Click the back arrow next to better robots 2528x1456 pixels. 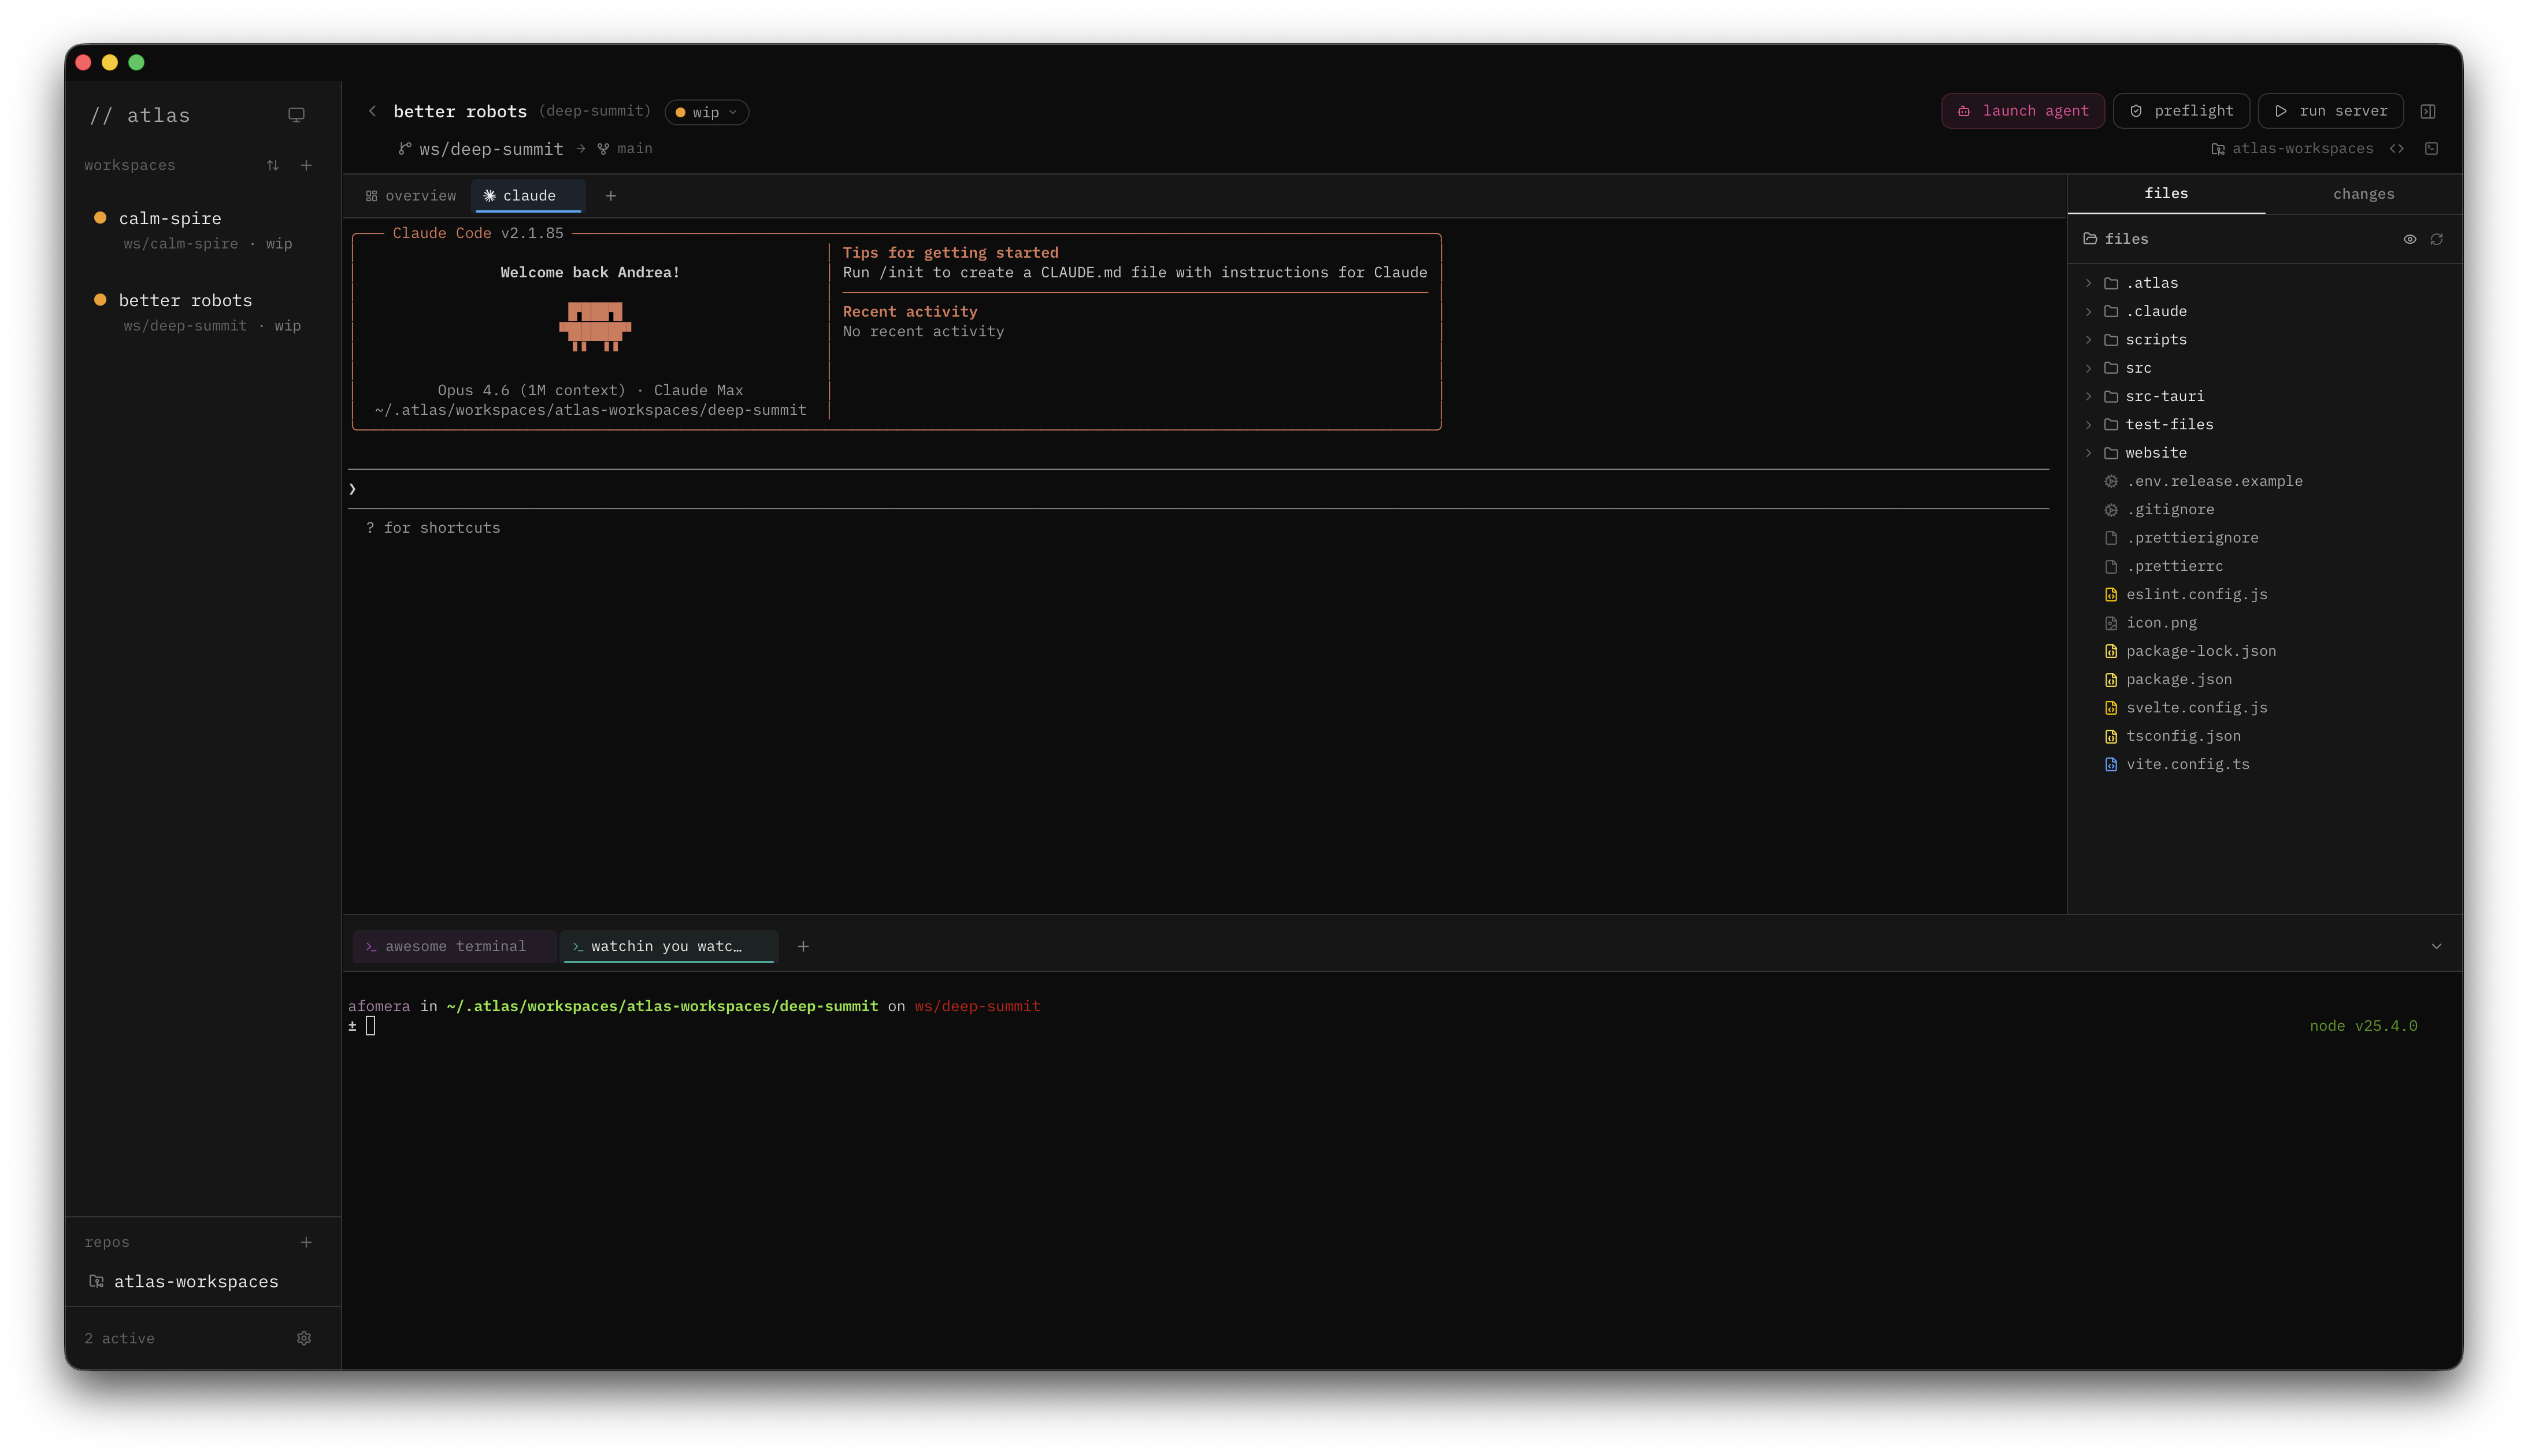(373, 111)
